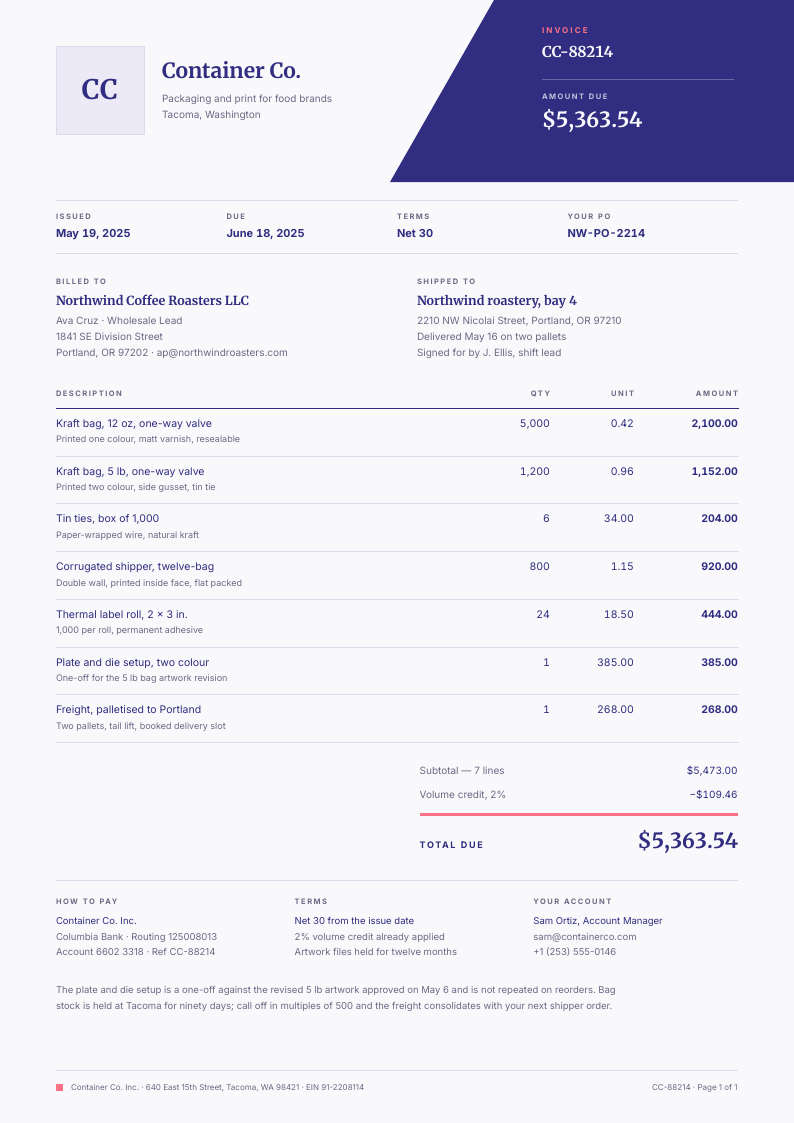
Task: Click amount 1,152.00
Action: coord(715,471)
